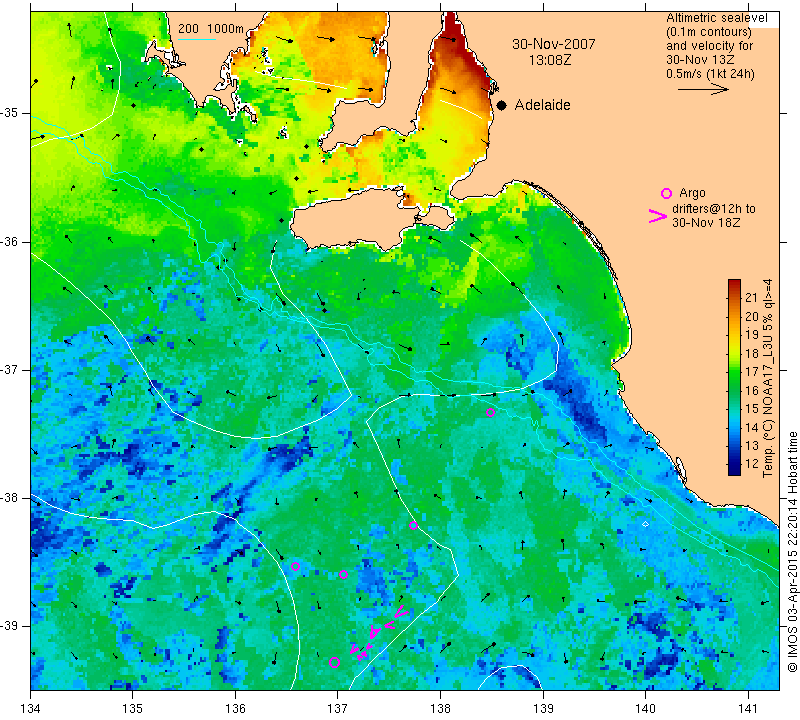Click the dark blue bottom of the color bar

coord(734,470)
